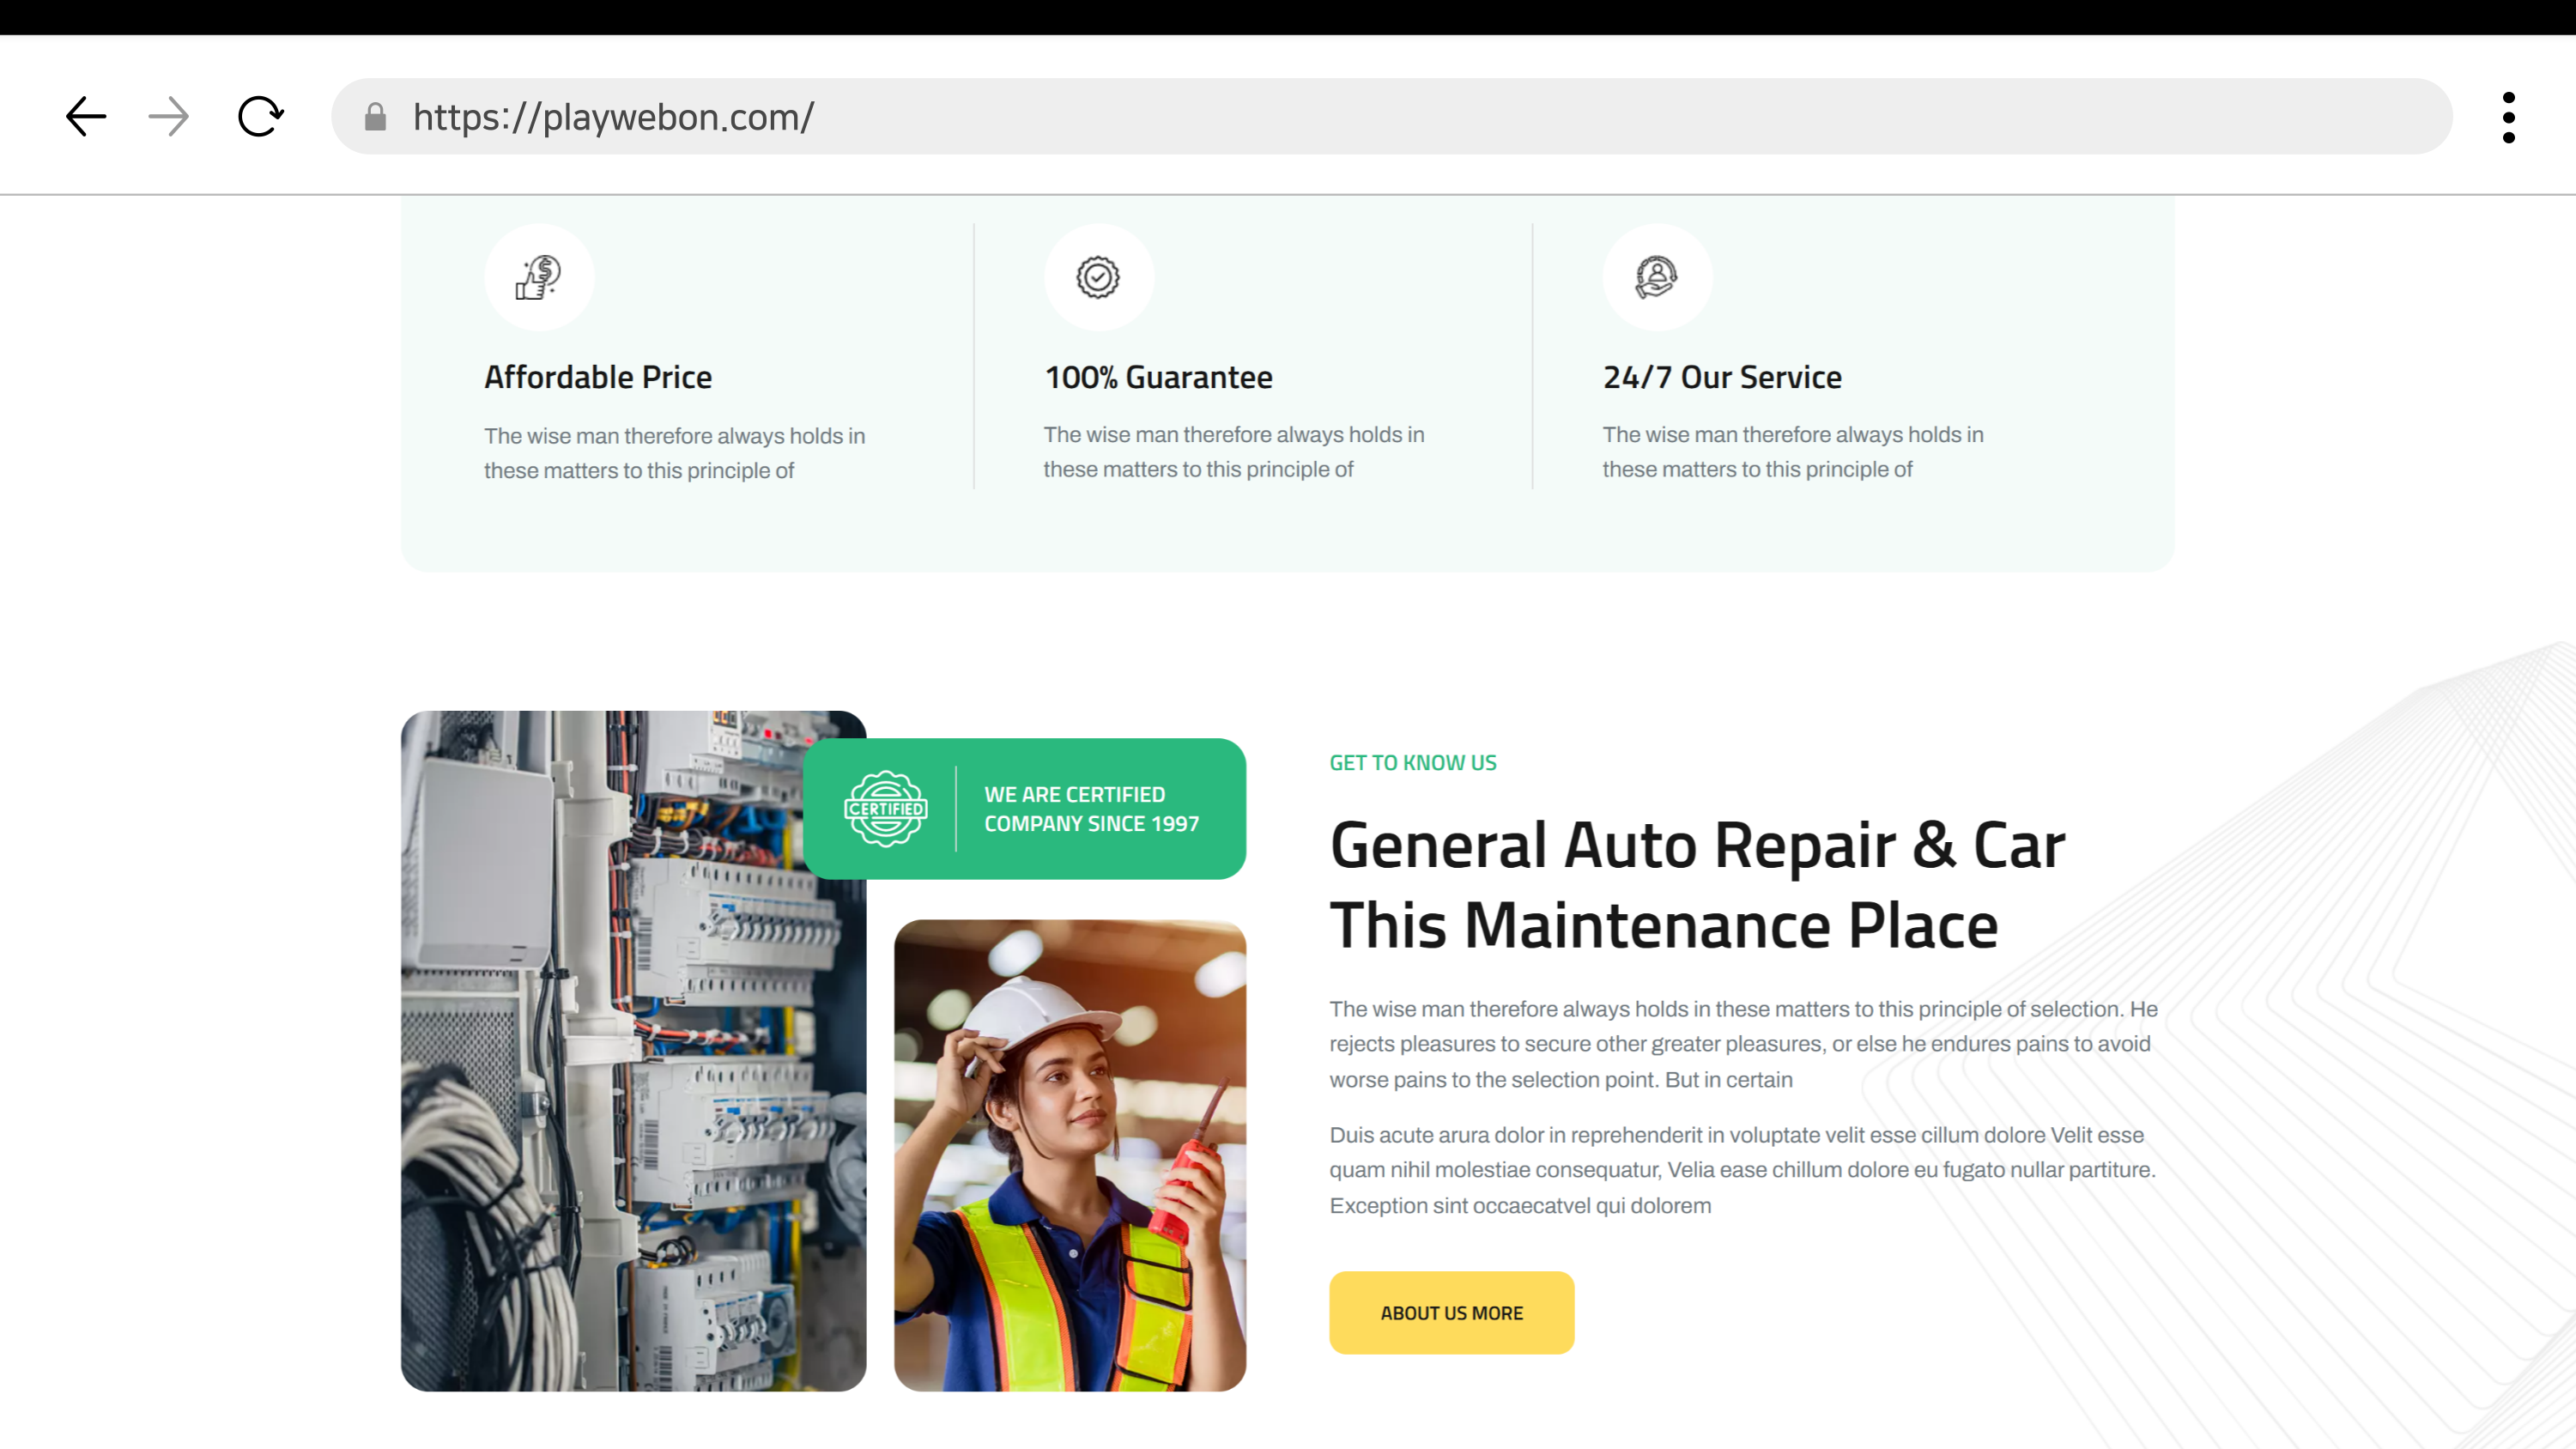The width and height of the screenshot is (2576, 1449).
Task: Click the Certified stamp icon
Action: coord(885,808)
